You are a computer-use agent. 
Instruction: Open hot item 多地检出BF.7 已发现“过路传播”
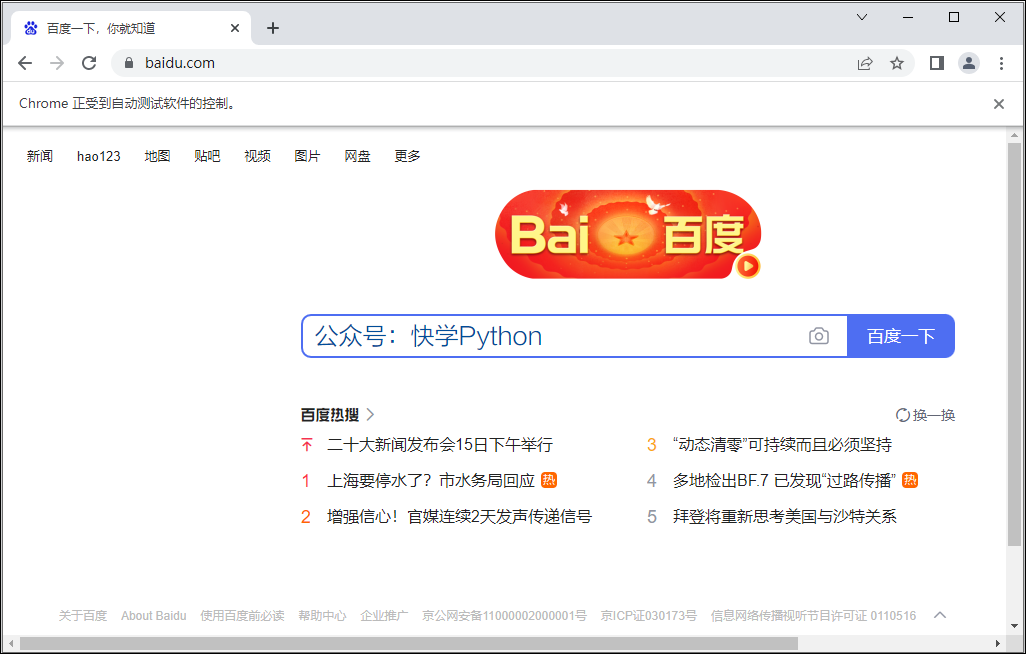[784, 481]
